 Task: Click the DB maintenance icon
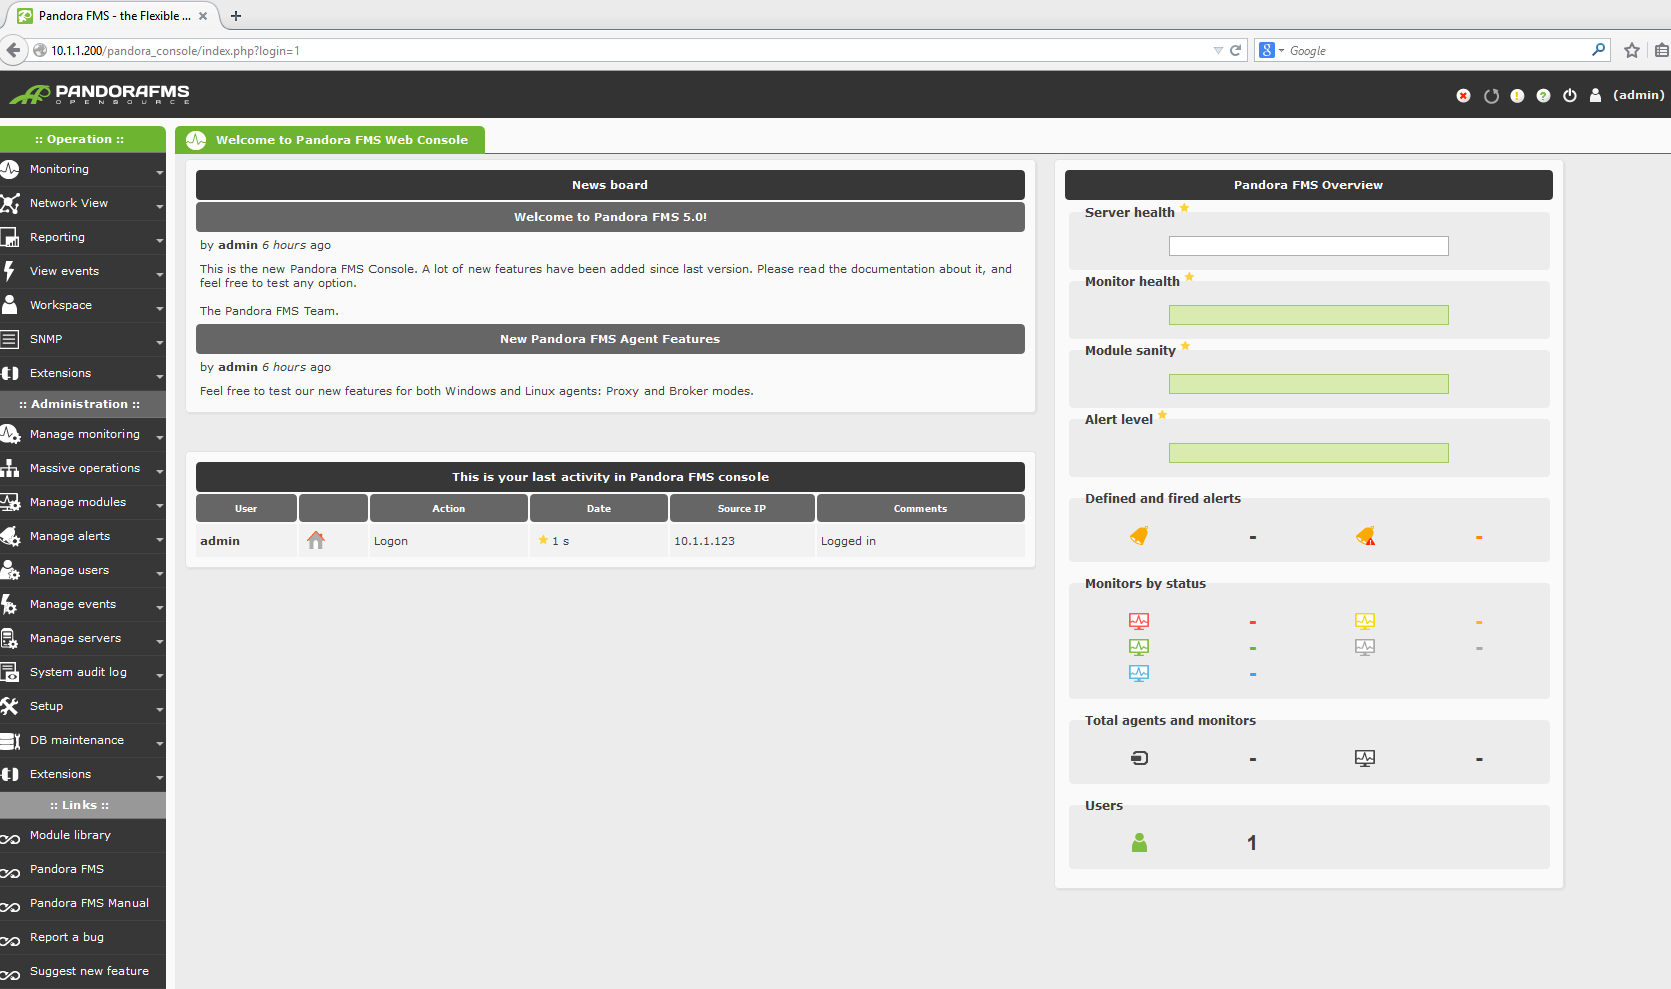[10, 740]
